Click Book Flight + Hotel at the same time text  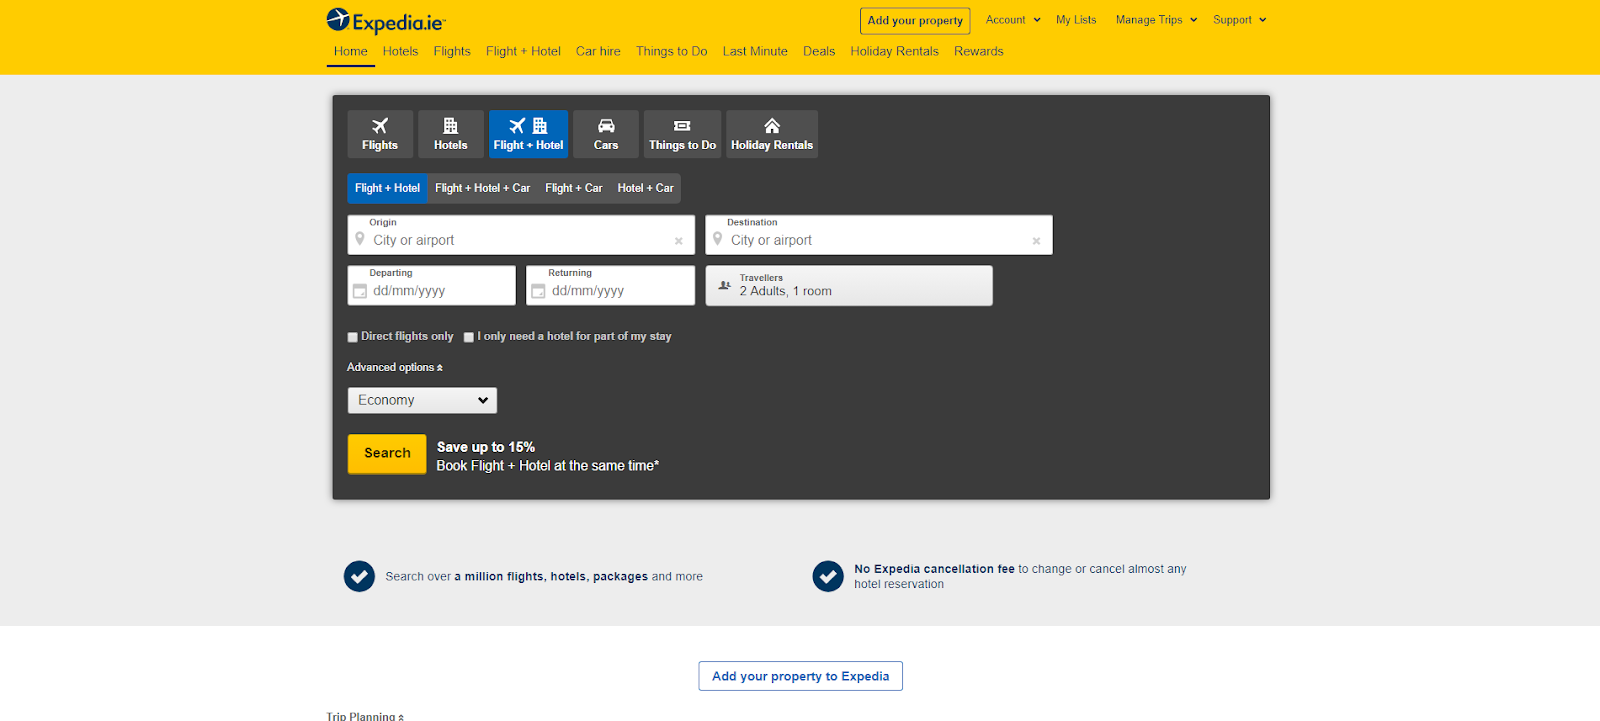(x=548, y=466)
